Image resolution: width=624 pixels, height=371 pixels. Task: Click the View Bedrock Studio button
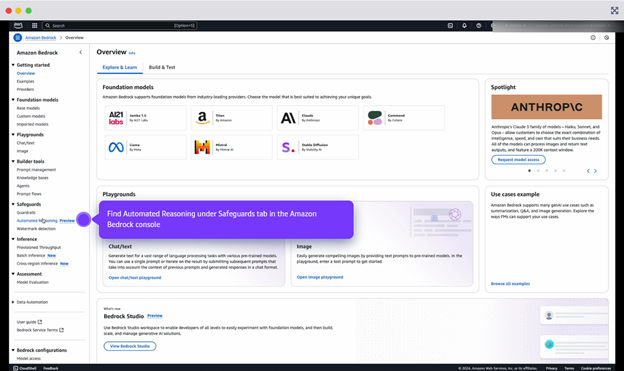coord(130,346)
